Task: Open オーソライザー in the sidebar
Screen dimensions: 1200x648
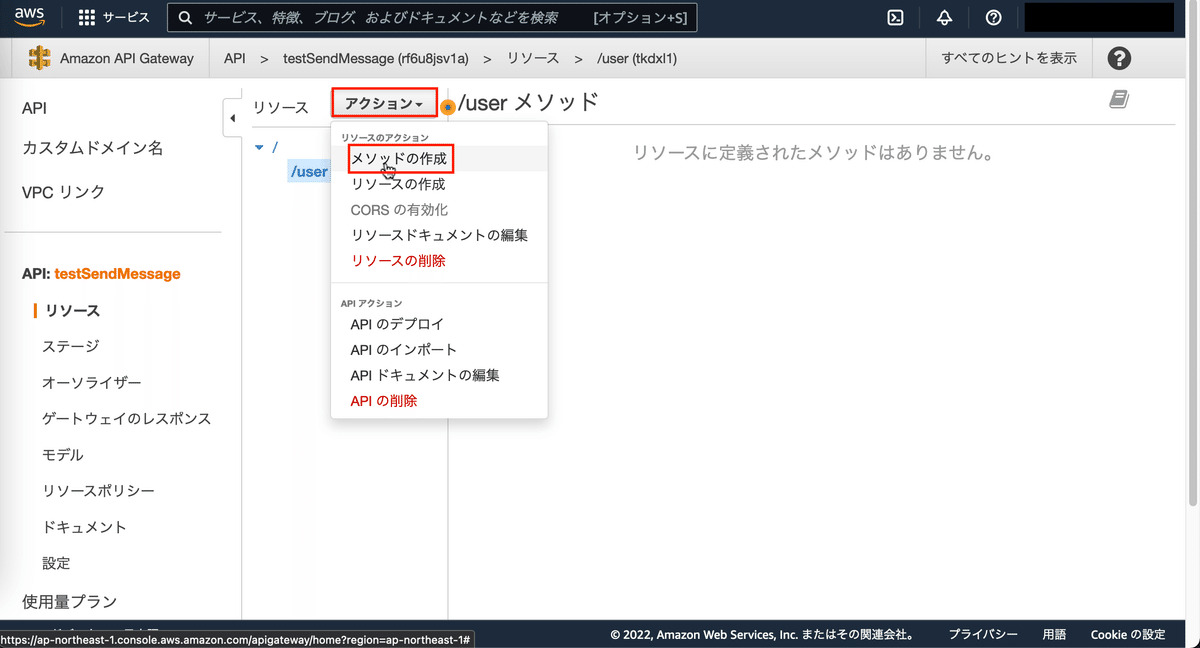Action: coord(92,382)
